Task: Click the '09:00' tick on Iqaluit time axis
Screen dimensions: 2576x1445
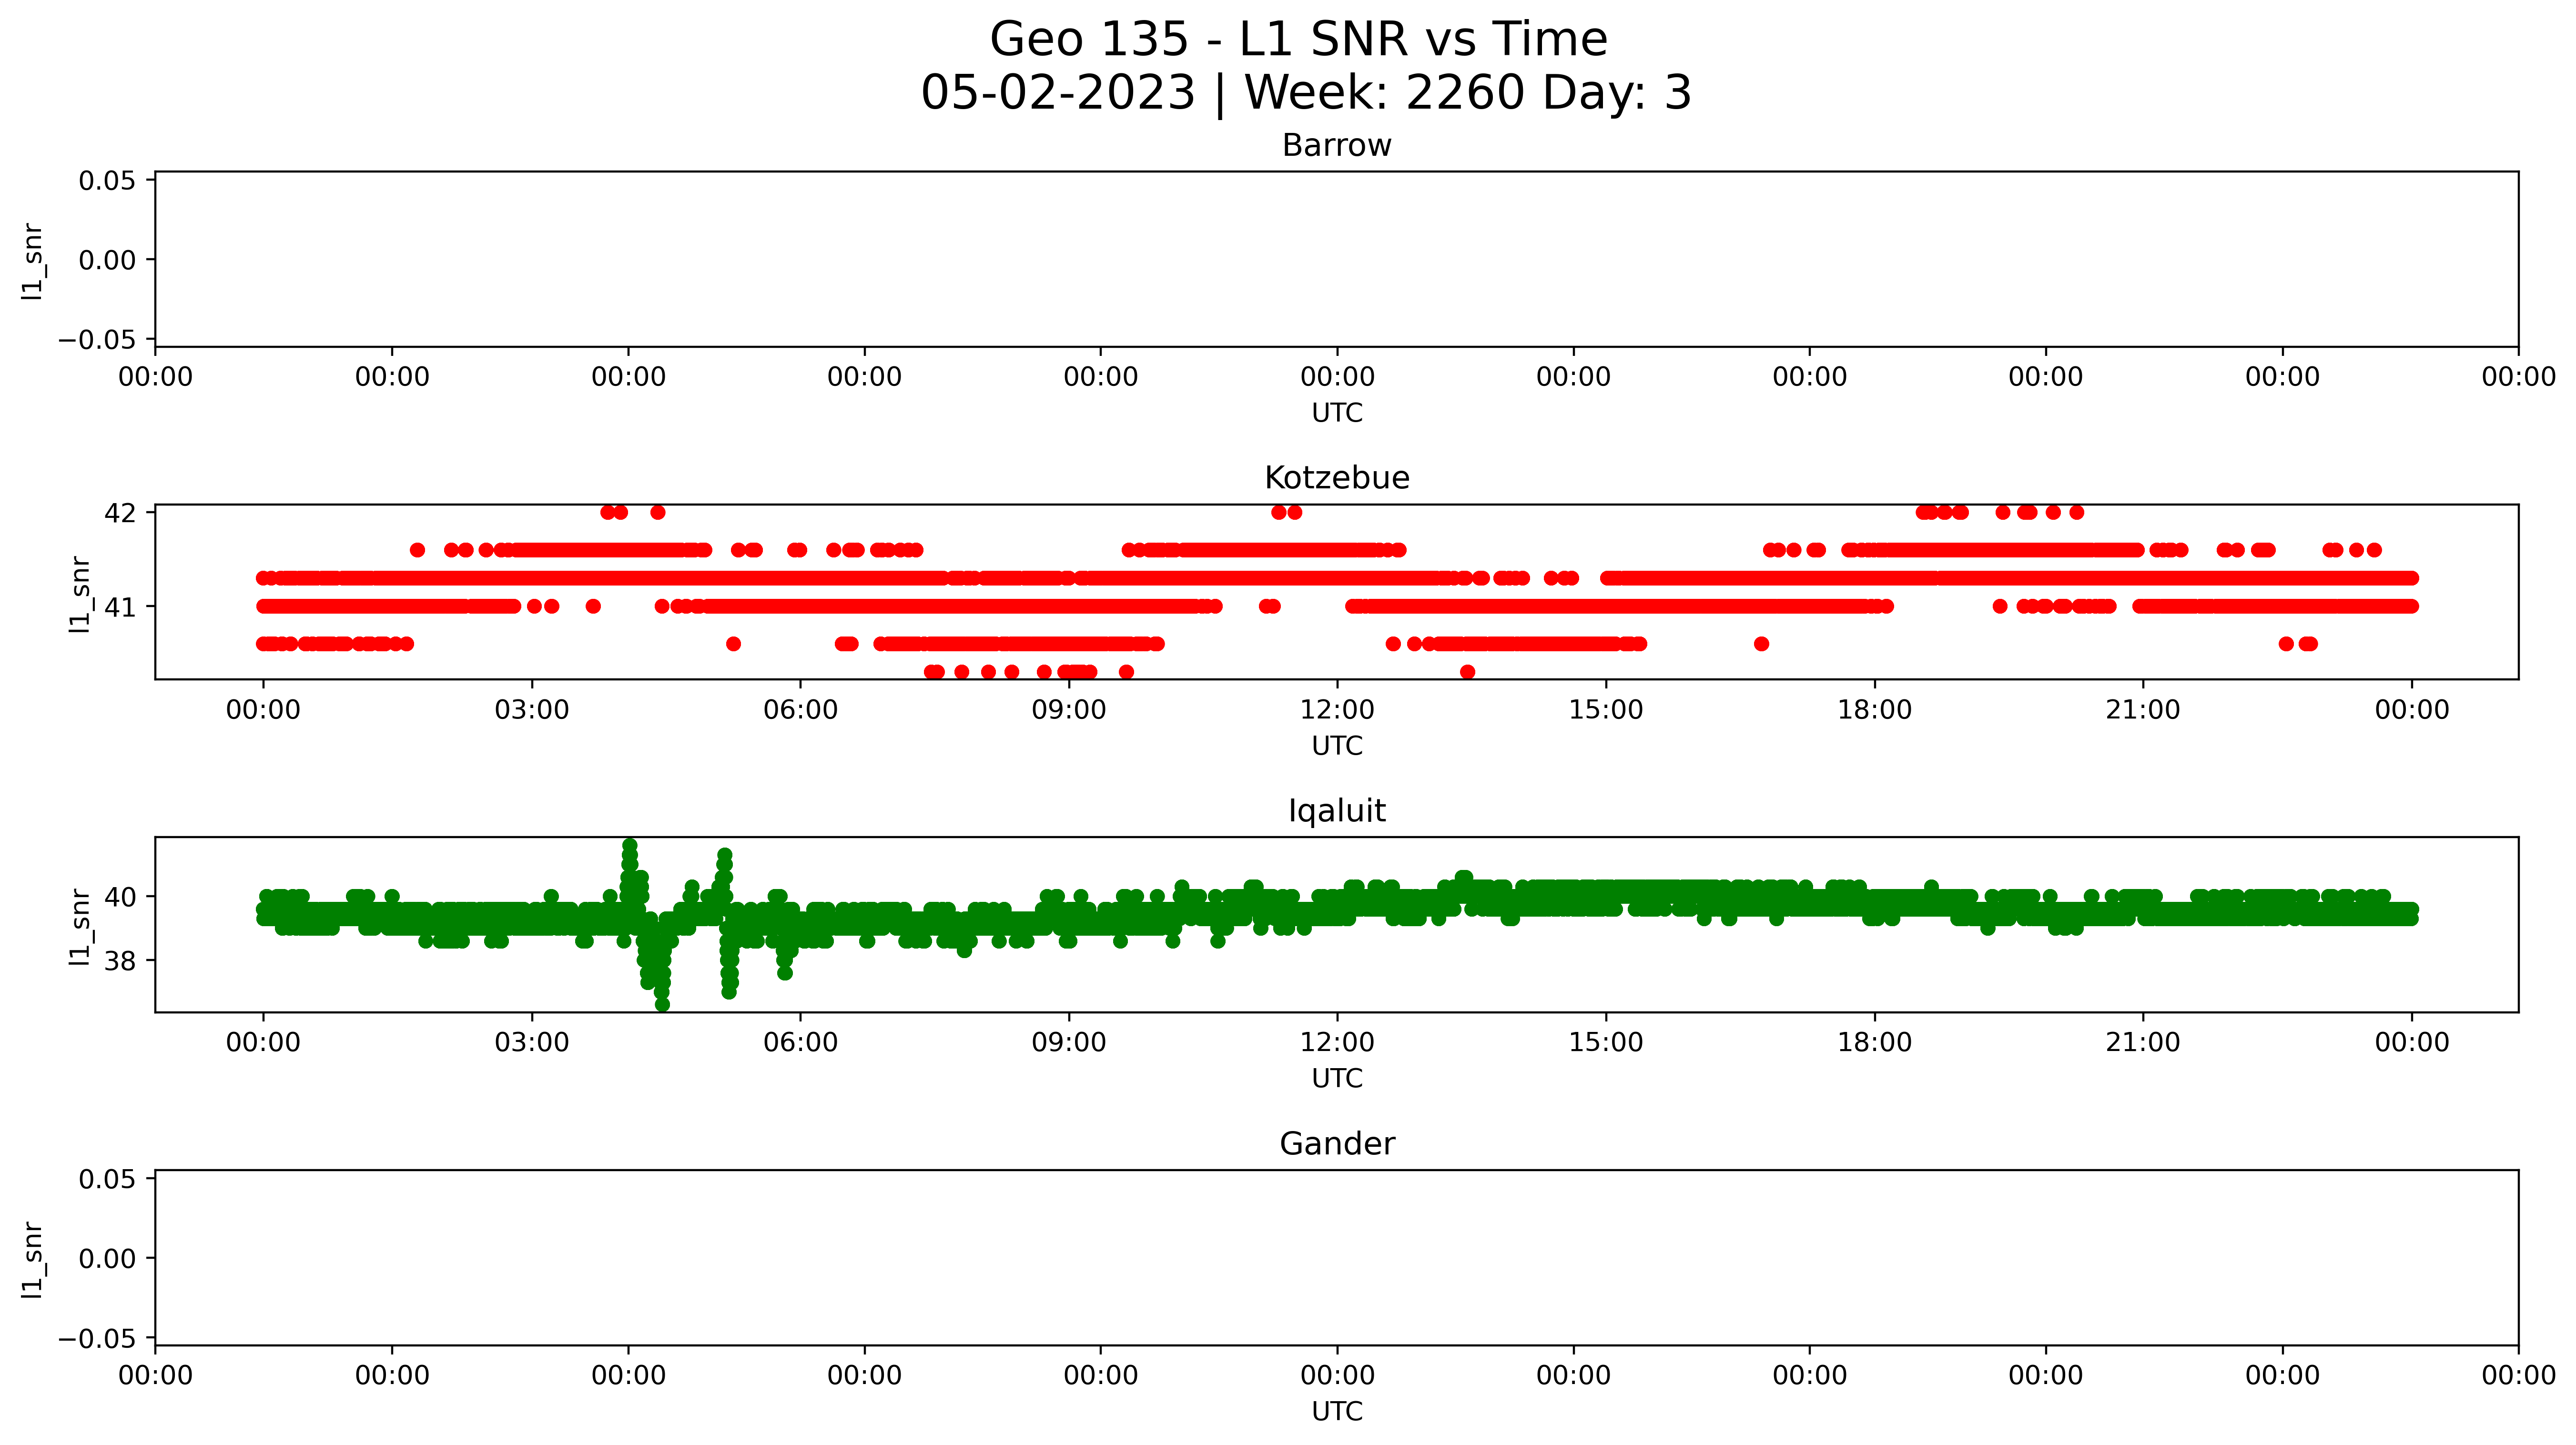Action: pyautogui.click(x=1069, y=1043)
